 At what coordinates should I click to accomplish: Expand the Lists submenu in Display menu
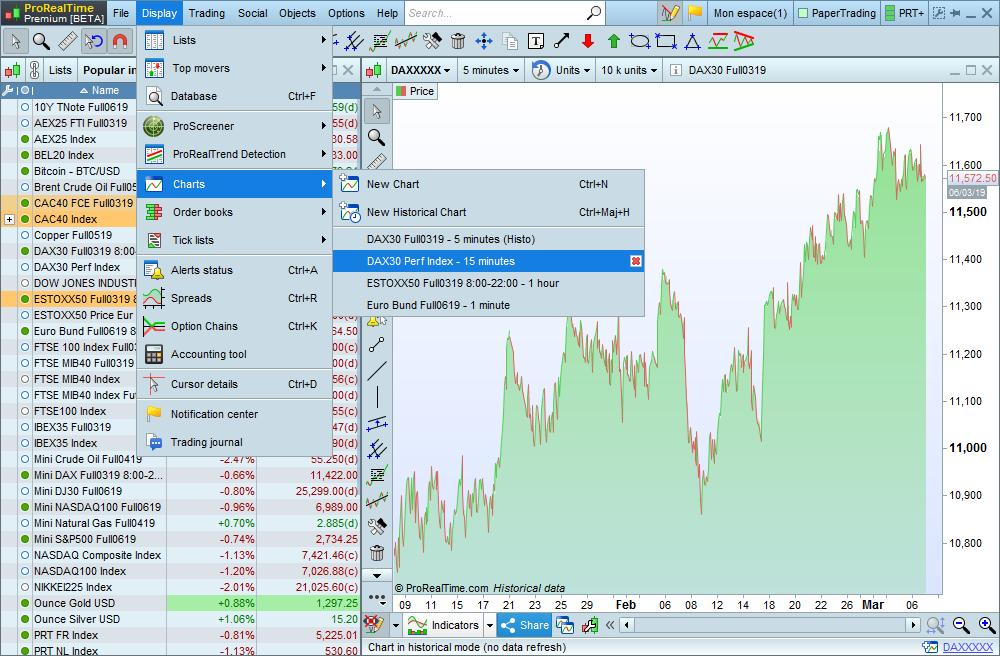click(x=234, y=40)
